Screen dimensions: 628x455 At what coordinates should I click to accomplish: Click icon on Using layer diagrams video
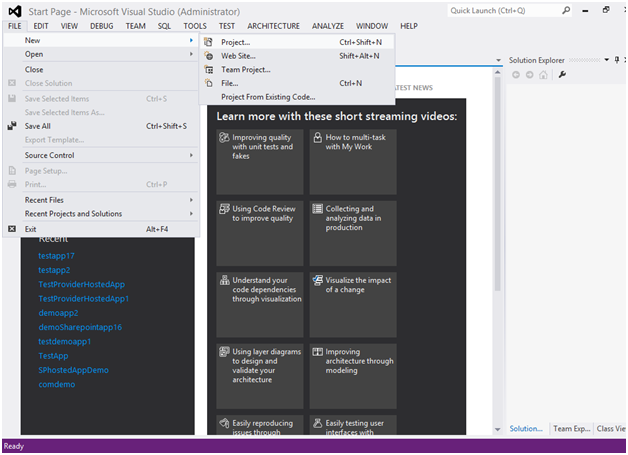(224, 352)
